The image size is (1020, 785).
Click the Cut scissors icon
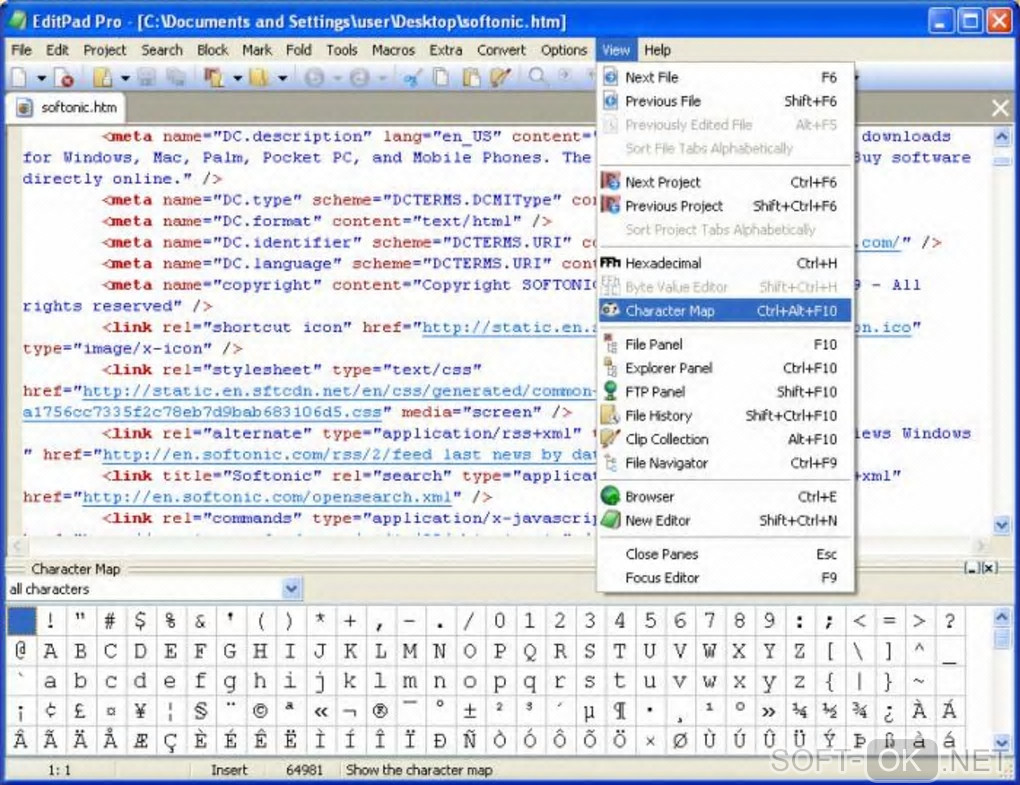(412, 78)
